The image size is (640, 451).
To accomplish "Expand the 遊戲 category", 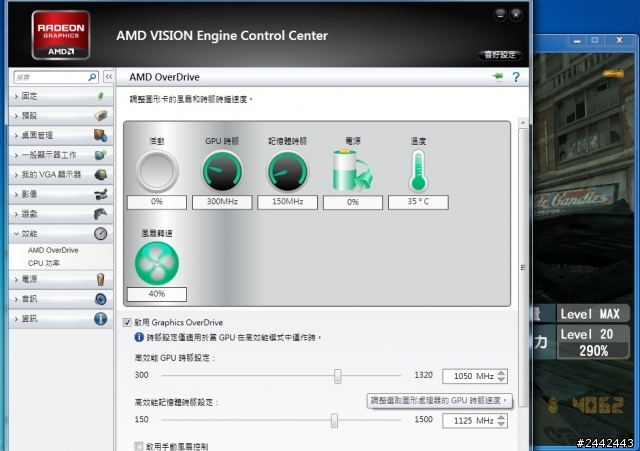I will click(x=61, y=214).
